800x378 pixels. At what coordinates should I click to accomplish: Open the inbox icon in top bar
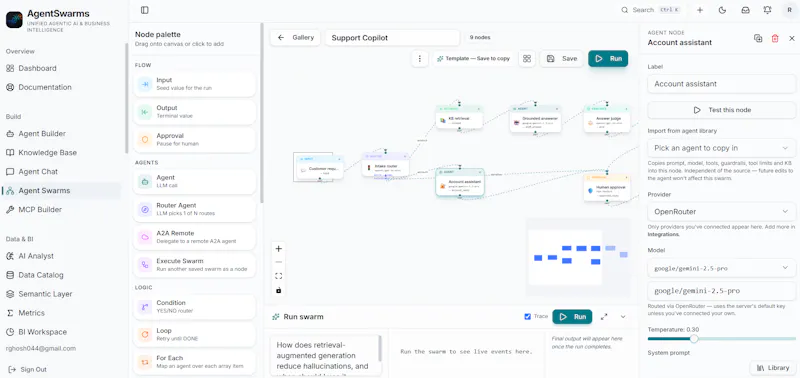(x=745, y=10)
